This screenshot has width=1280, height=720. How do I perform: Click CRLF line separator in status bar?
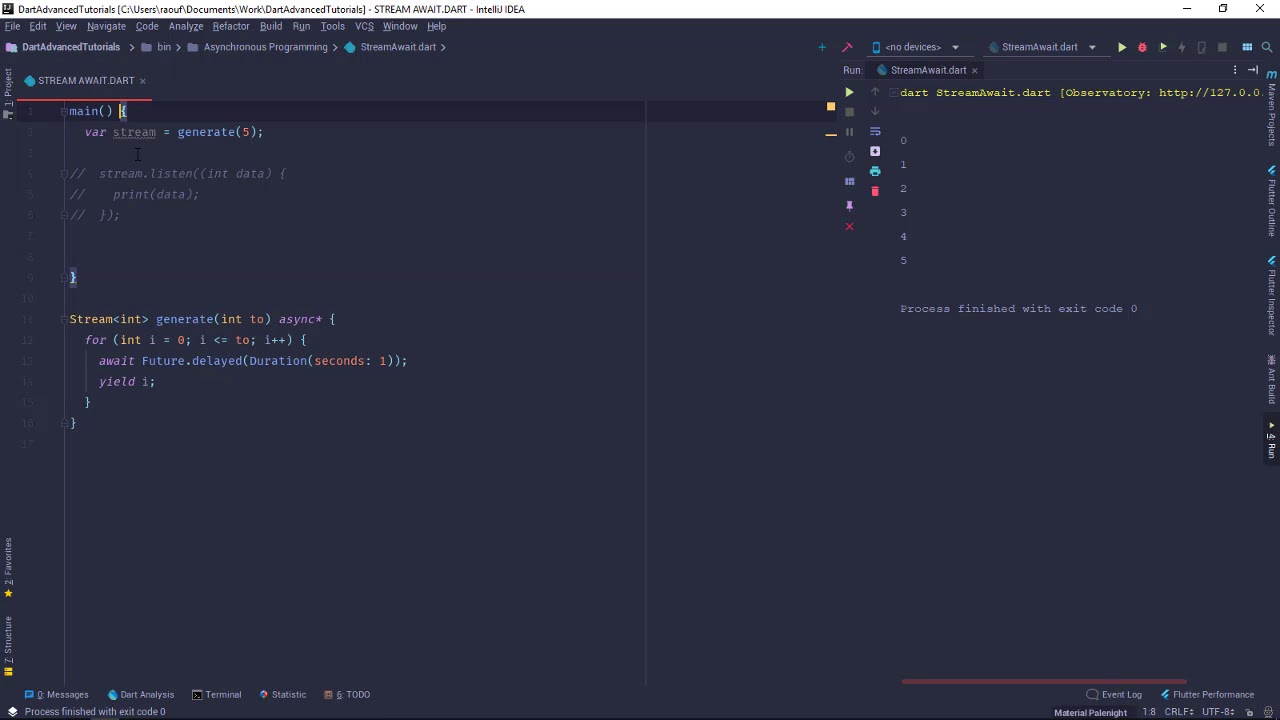click(x=1178, y=712)
